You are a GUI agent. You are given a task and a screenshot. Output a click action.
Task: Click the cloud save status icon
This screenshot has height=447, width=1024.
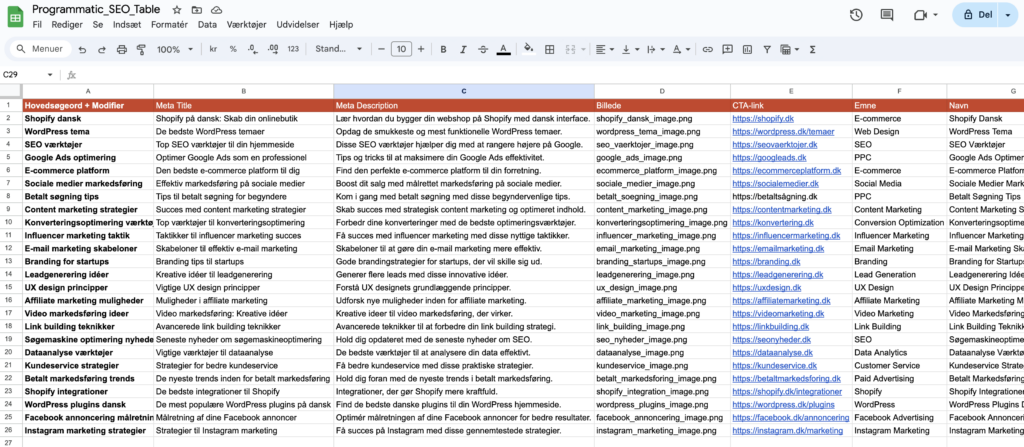[217, 10]
